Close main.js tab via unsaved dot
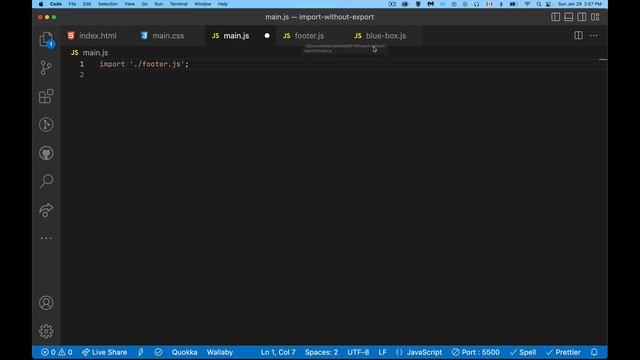Image resolution: width=640 pixels, height=360 pixels. click(267, 36)
